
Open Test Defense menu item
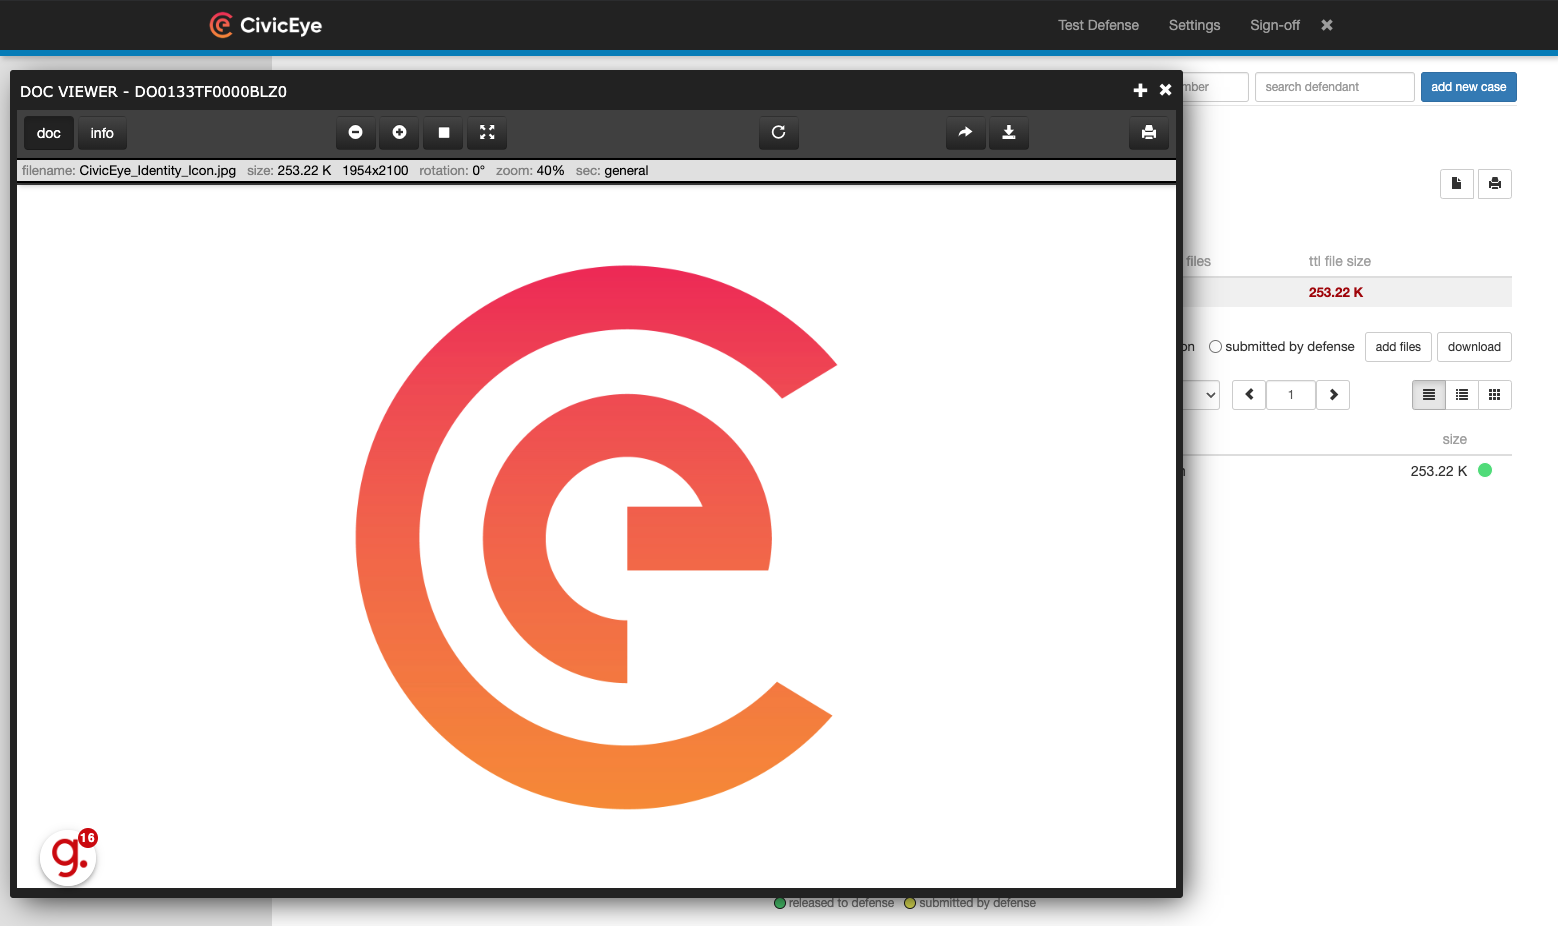1098,25
